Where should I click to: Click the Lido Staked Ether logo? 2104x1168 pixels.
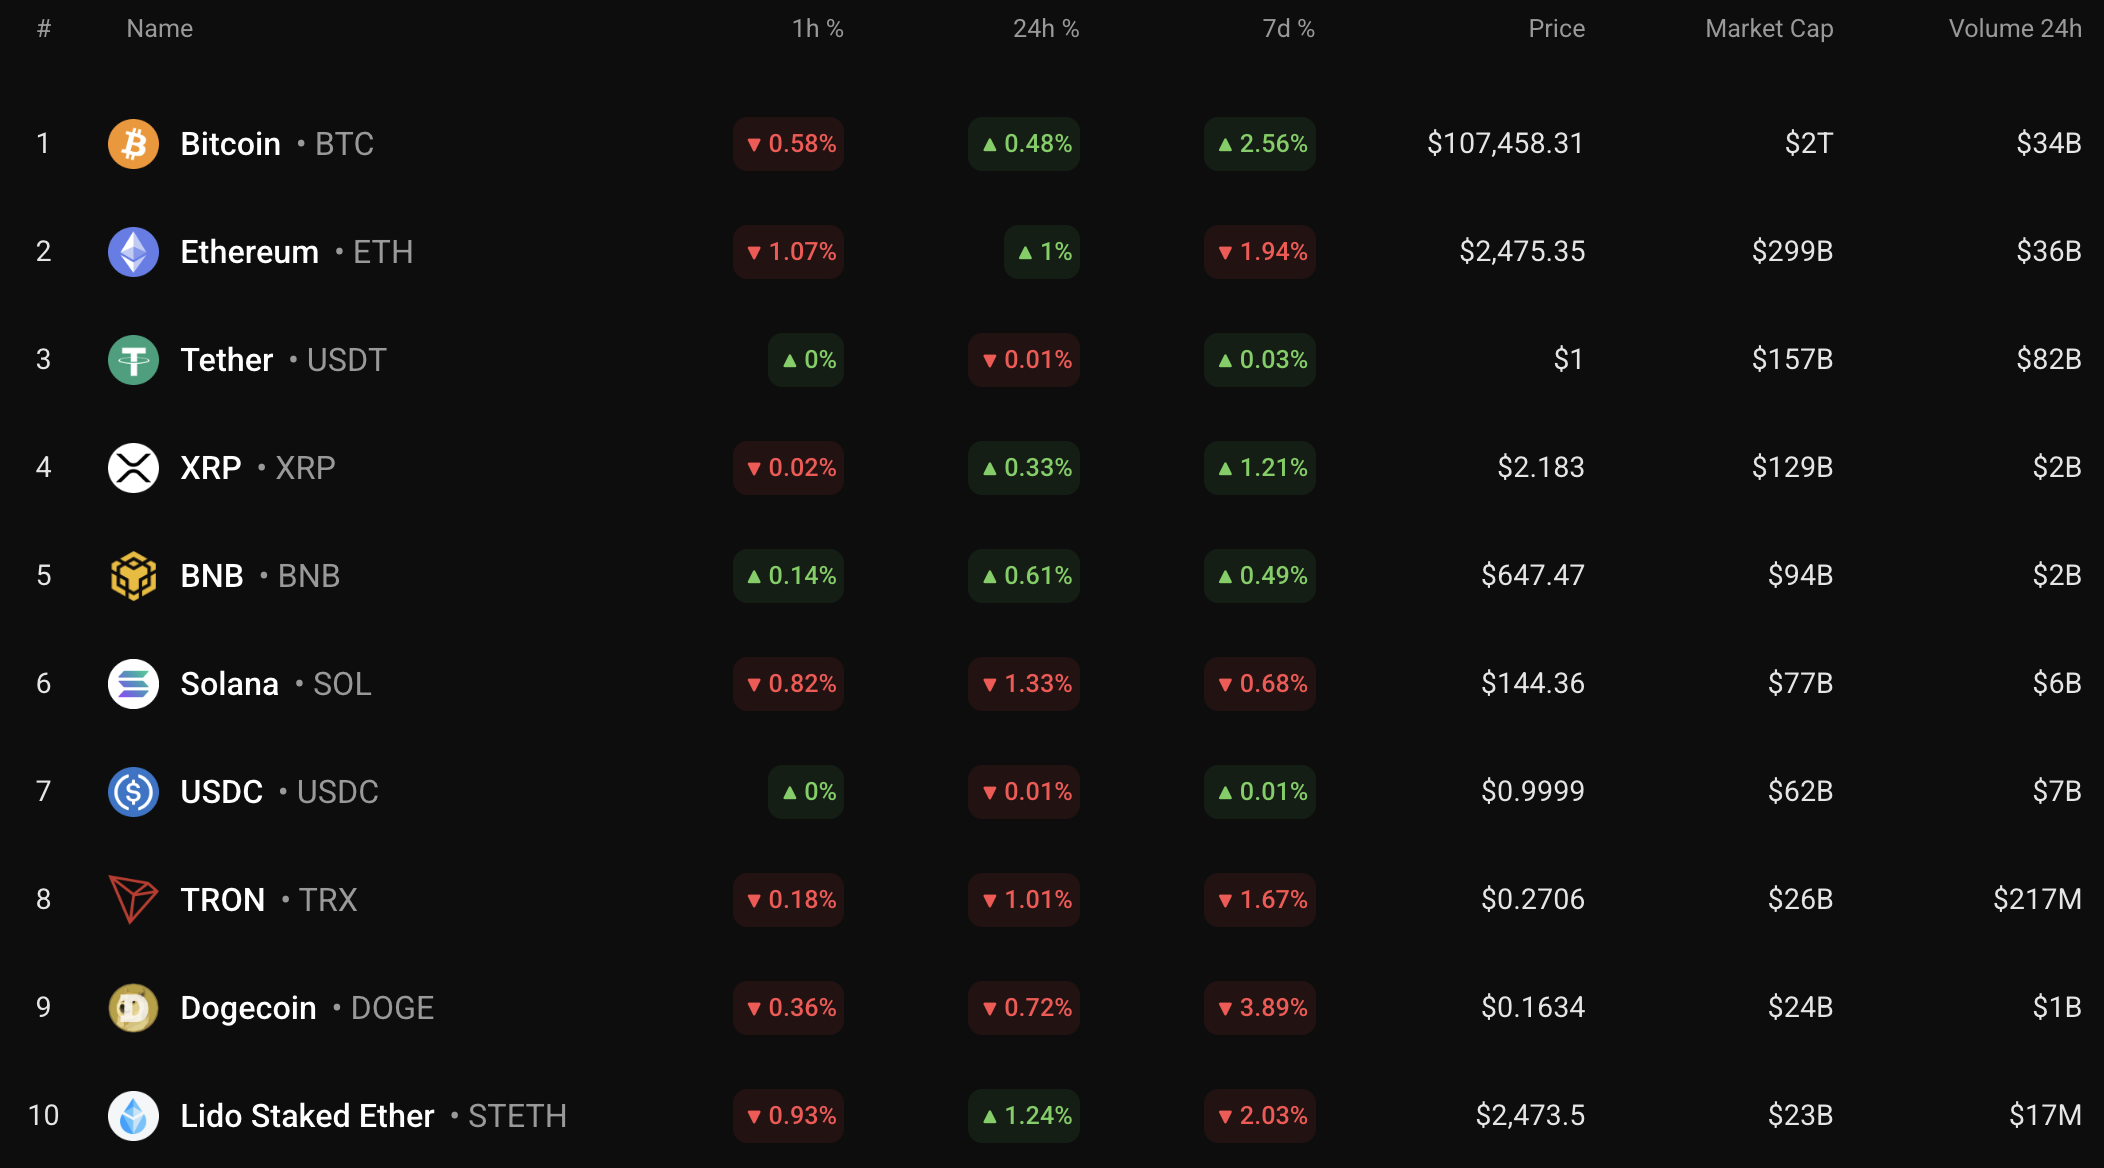pyautogui.click(x=133, y=1116)
